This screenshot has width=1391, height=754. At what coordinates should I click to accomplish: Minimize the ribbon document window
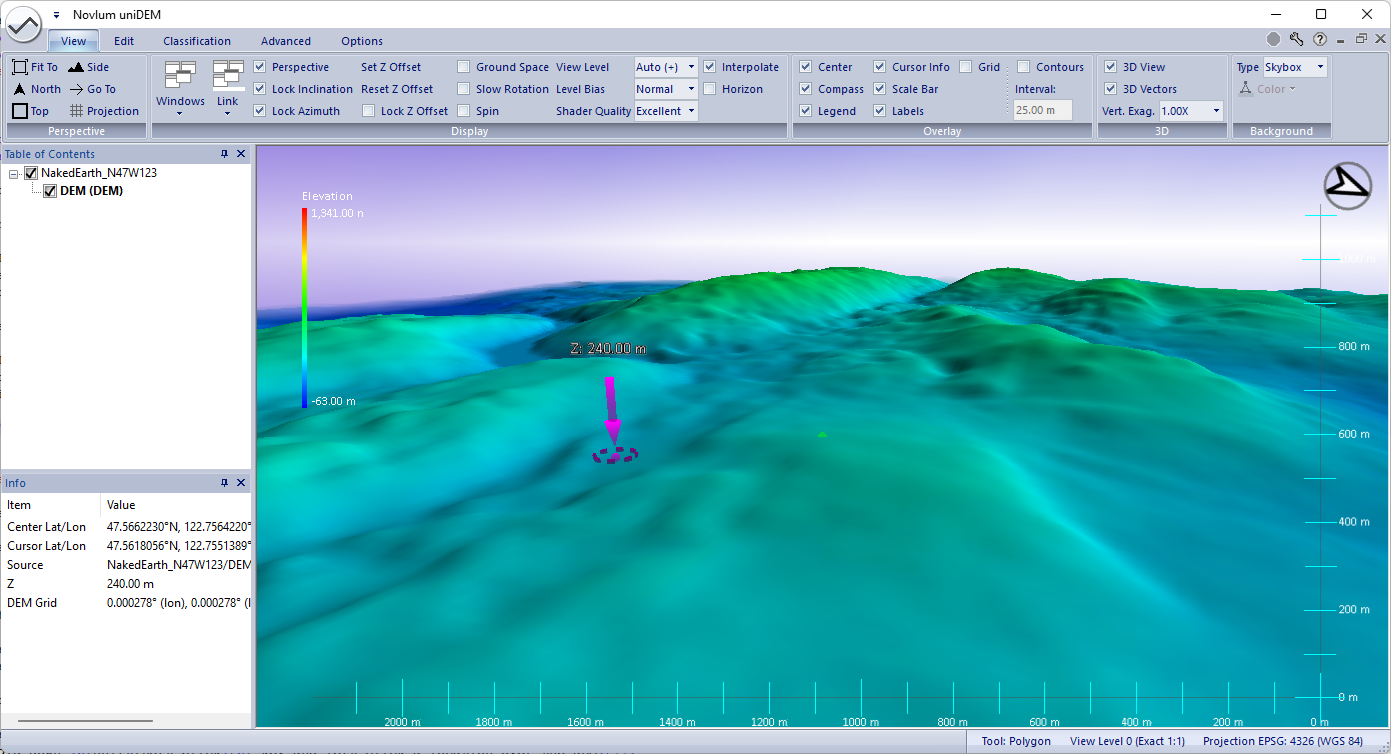coord(1343,40)
